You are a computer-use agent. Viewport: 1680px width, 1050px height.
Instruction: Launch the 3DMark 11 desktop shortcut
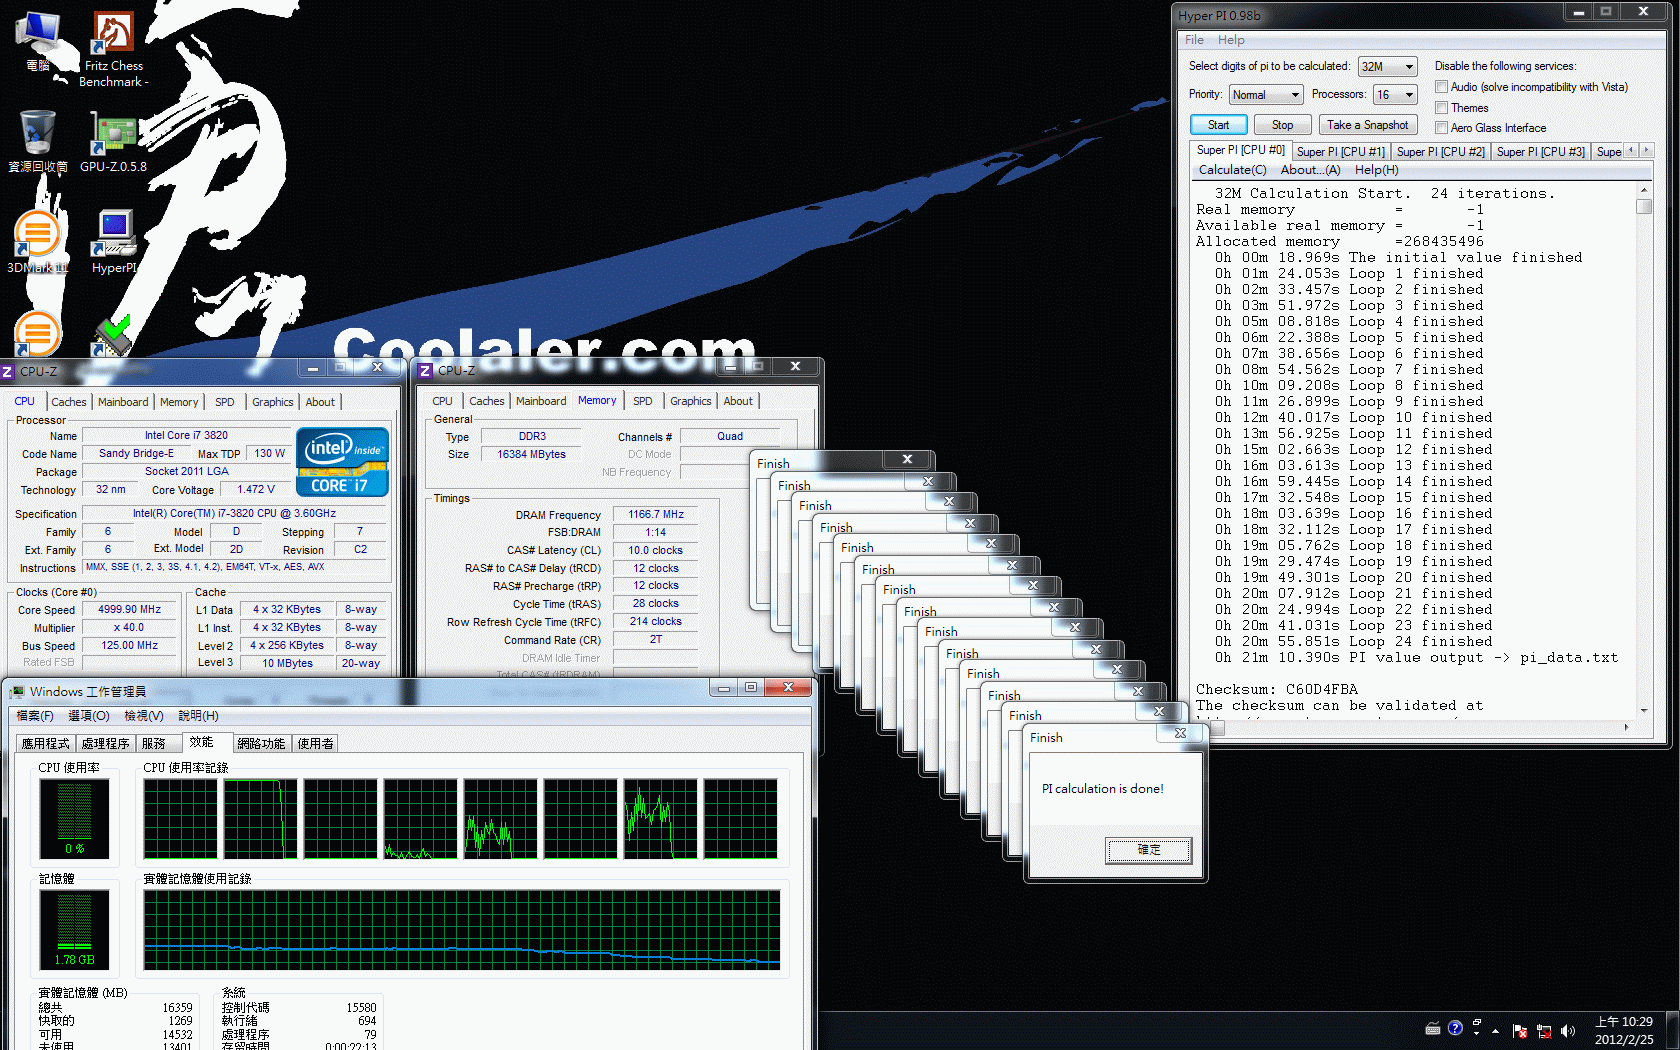(x=38, y=242)
